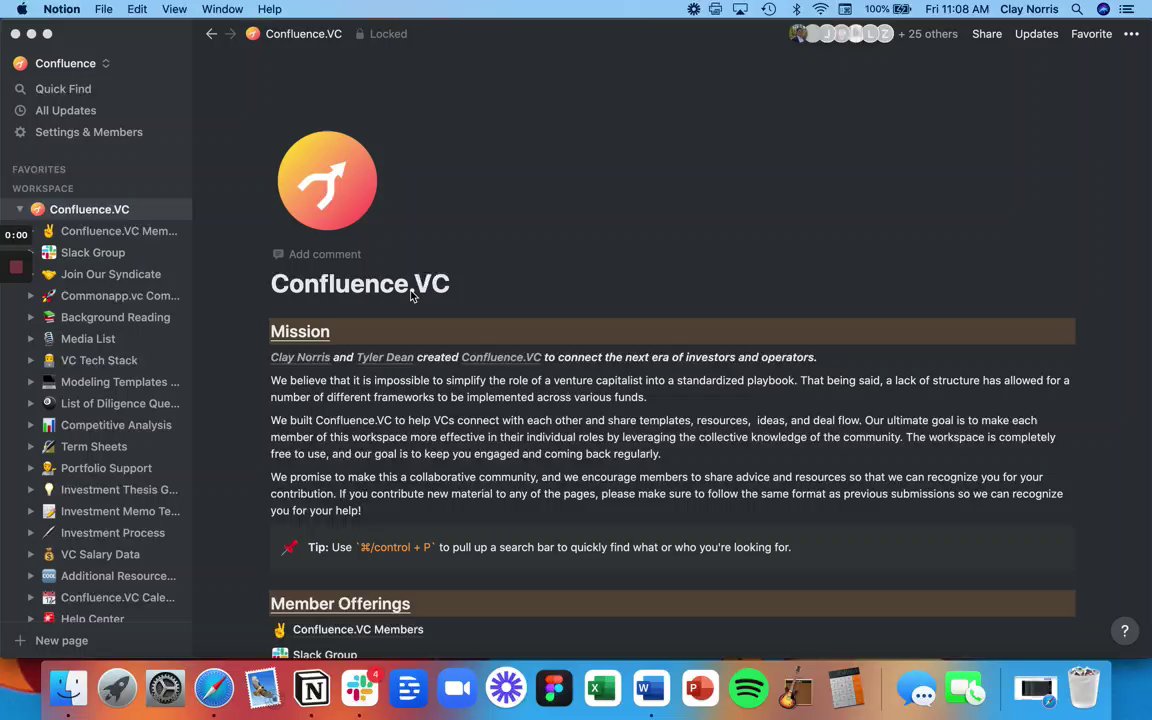Open Messages from the dock

915,689
